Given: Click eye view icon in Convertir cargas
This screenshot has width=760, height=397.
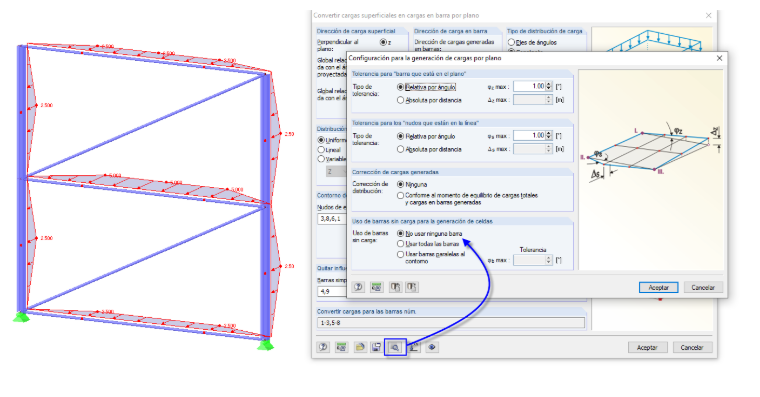Looking at the screenshot, I should click(432, 347).
